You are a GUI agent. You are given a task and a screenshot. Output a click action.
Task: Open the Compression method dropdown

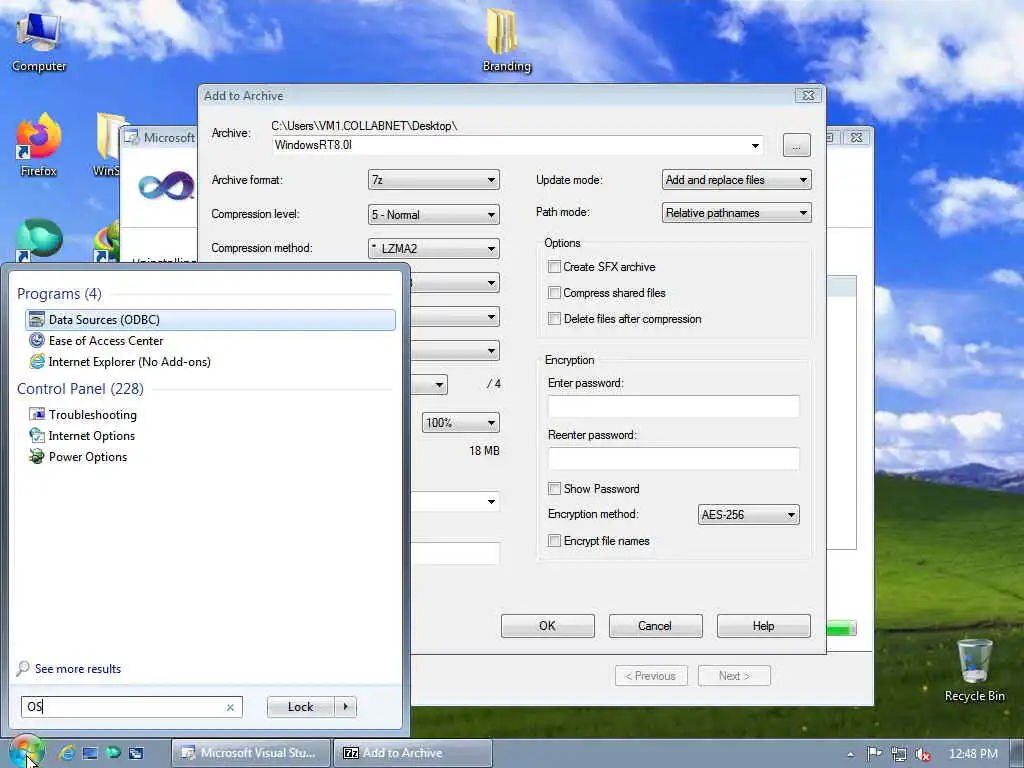(x=434, y=248)
